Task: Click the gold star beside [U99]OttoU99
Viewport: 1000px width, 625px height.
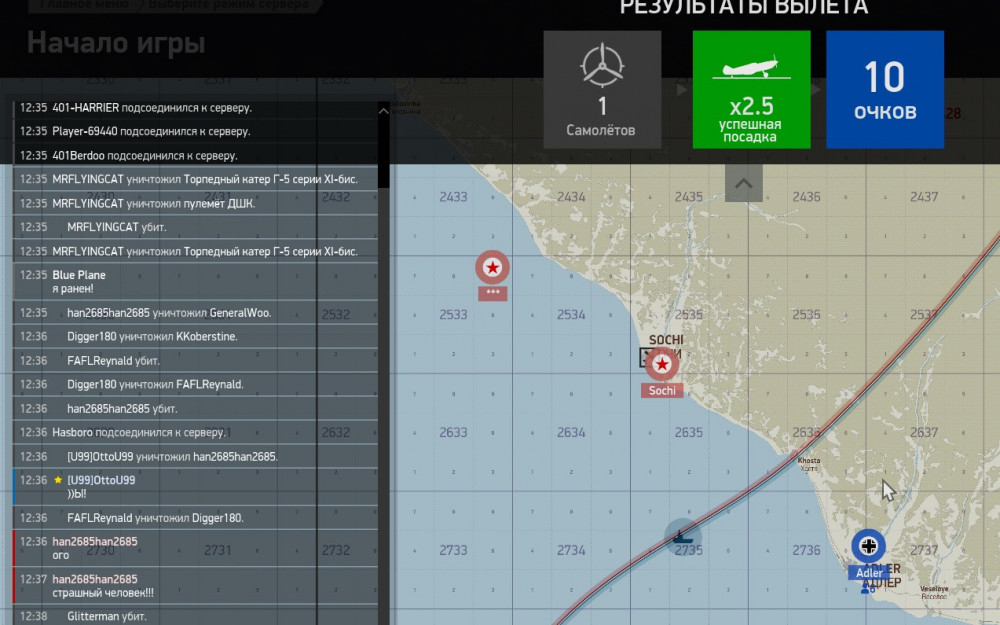Action: pos(58,480)
